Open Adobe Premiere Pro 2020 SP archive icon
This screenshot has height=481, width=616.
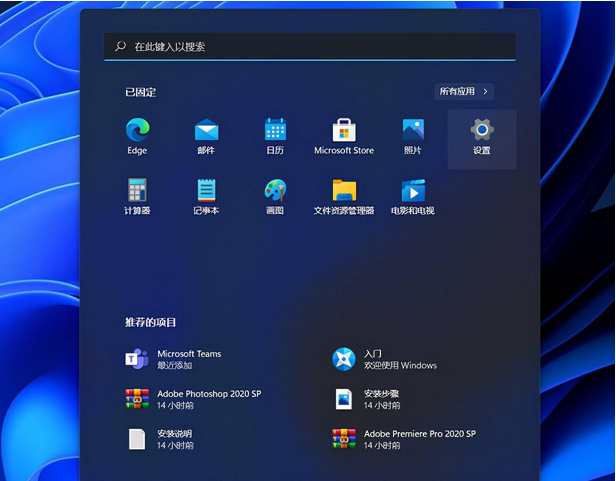pos(344,439)
